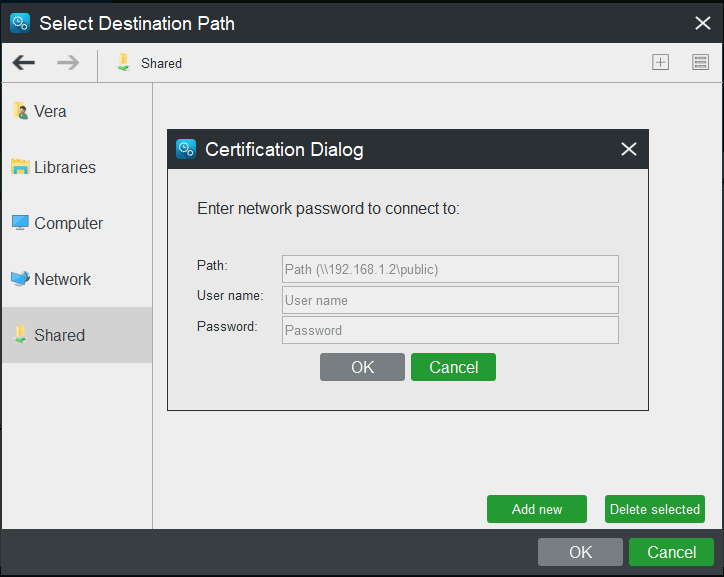The width and height of the screenshot is (724, 577).
Task: Click the Delete selected button
Action: 655,509
